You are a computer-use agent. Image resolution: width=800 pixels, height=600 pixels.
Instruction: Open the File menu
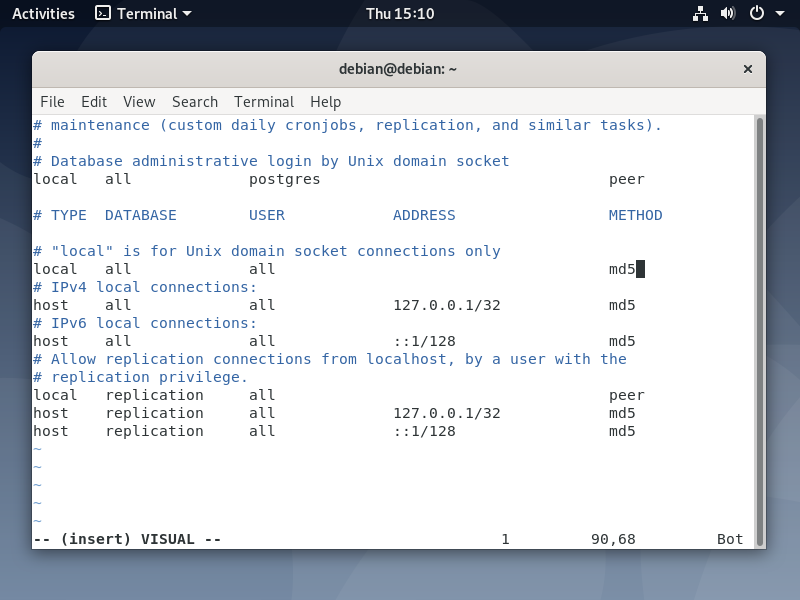53,102
